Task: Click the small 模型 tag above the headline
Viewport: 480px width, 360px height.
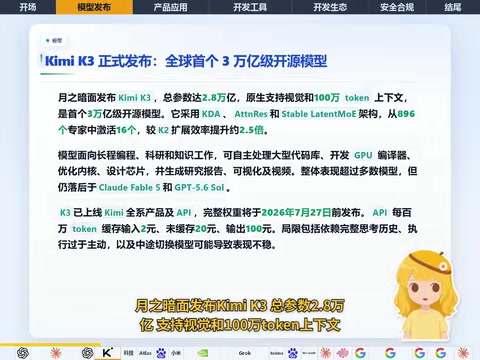Action: [x=54, y=41]
